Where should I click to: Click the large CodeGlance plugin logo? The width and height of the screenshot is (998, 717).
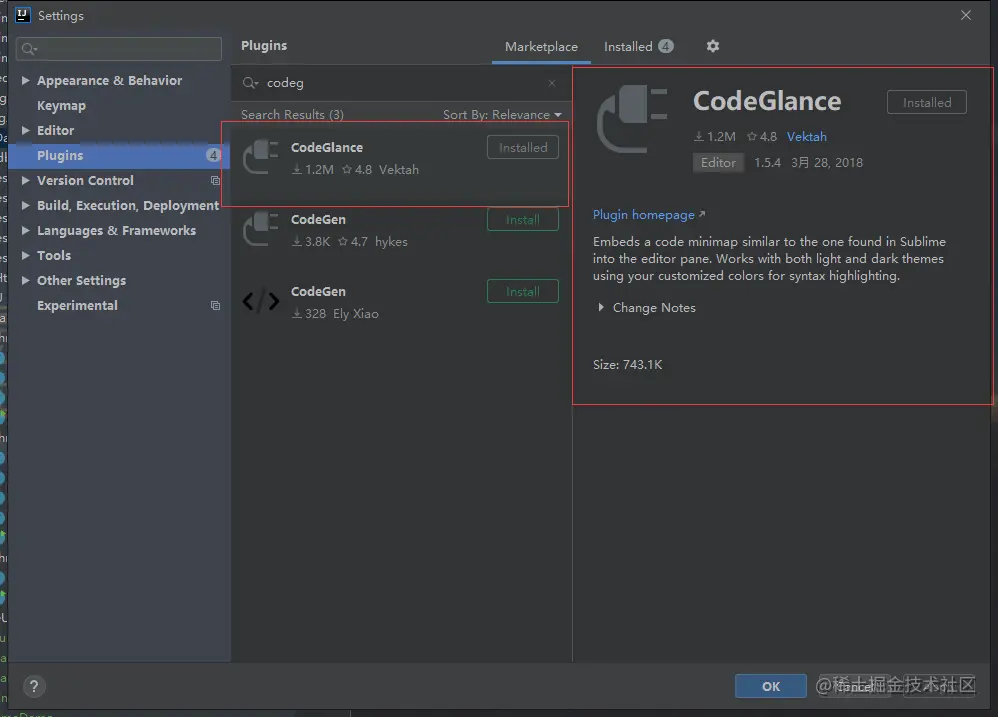coord(632,119)
